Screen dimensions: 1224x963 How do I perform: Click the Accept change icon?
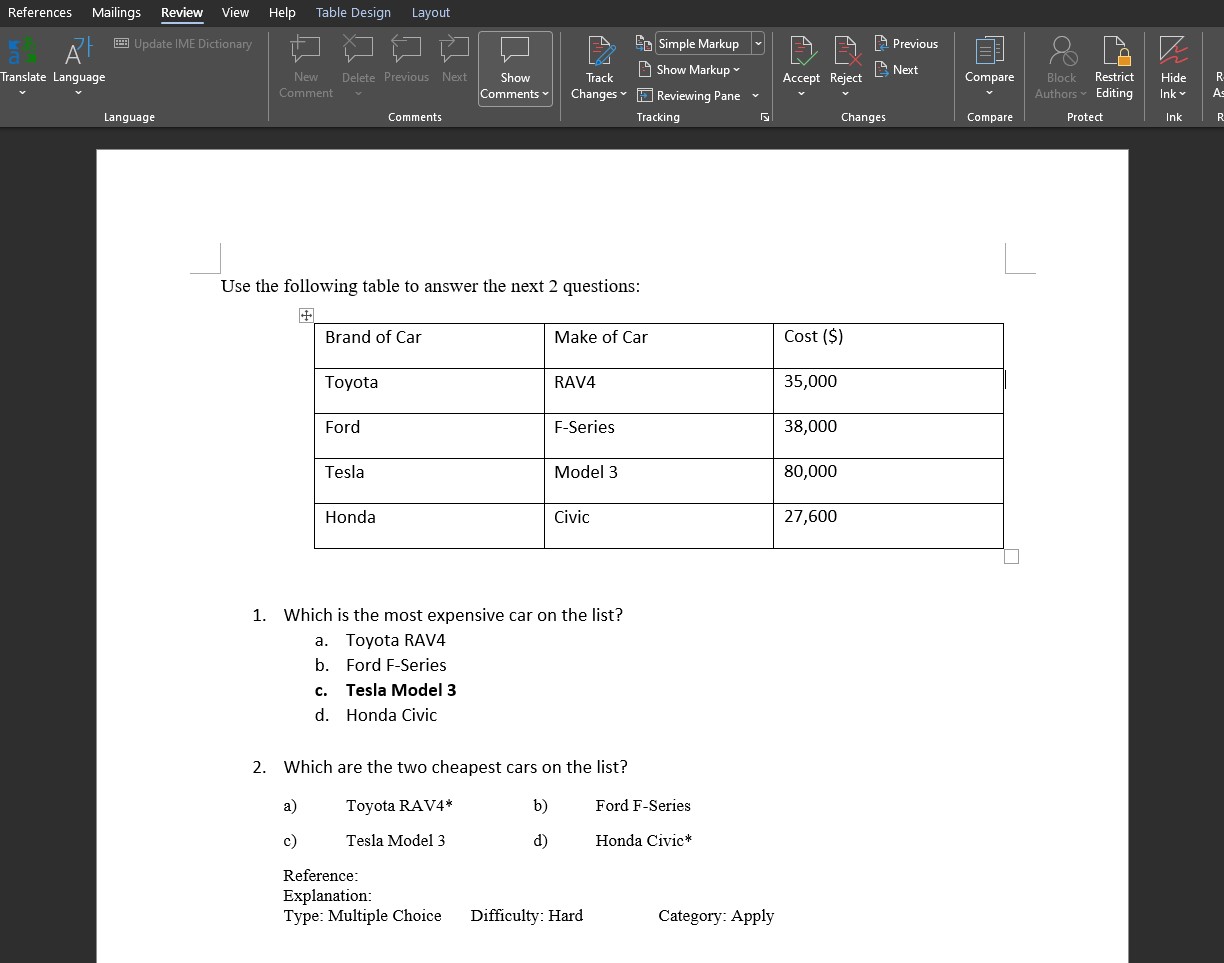coord(801,52)
